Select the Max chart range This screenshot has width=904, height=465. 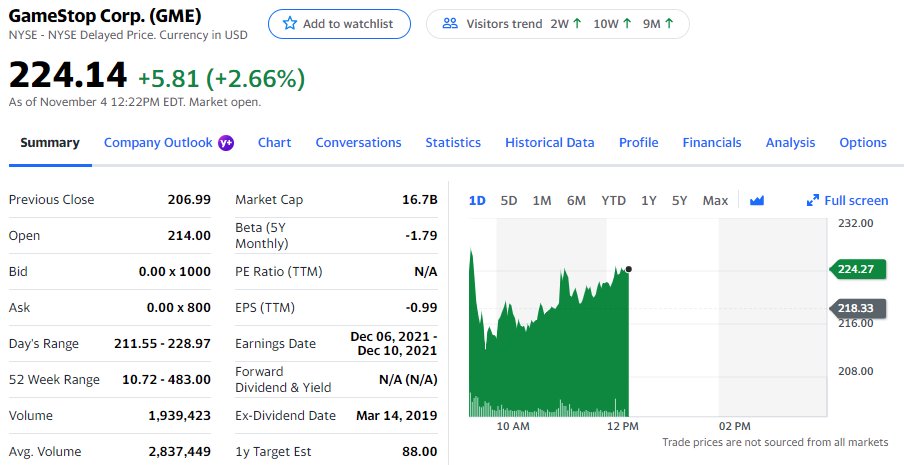[x=715, y=201]
